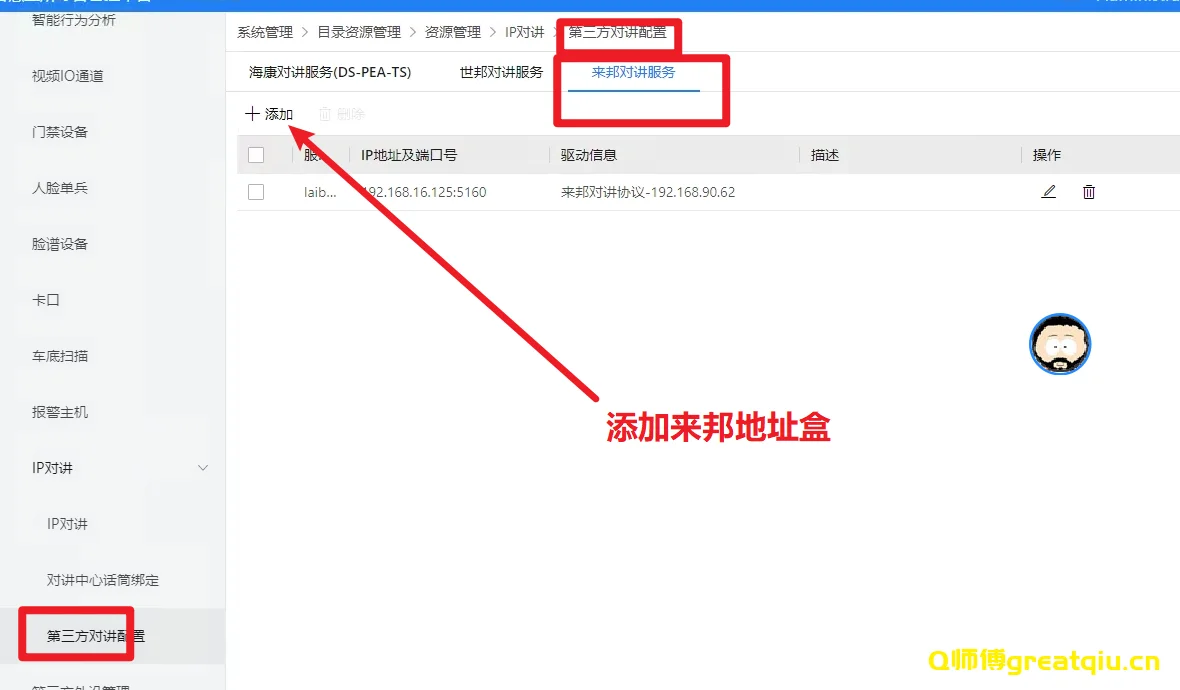Click the IP address 192.168.16.125:5160 cell
Viewport: 1180px width, 690px height.
pos(426,192)
